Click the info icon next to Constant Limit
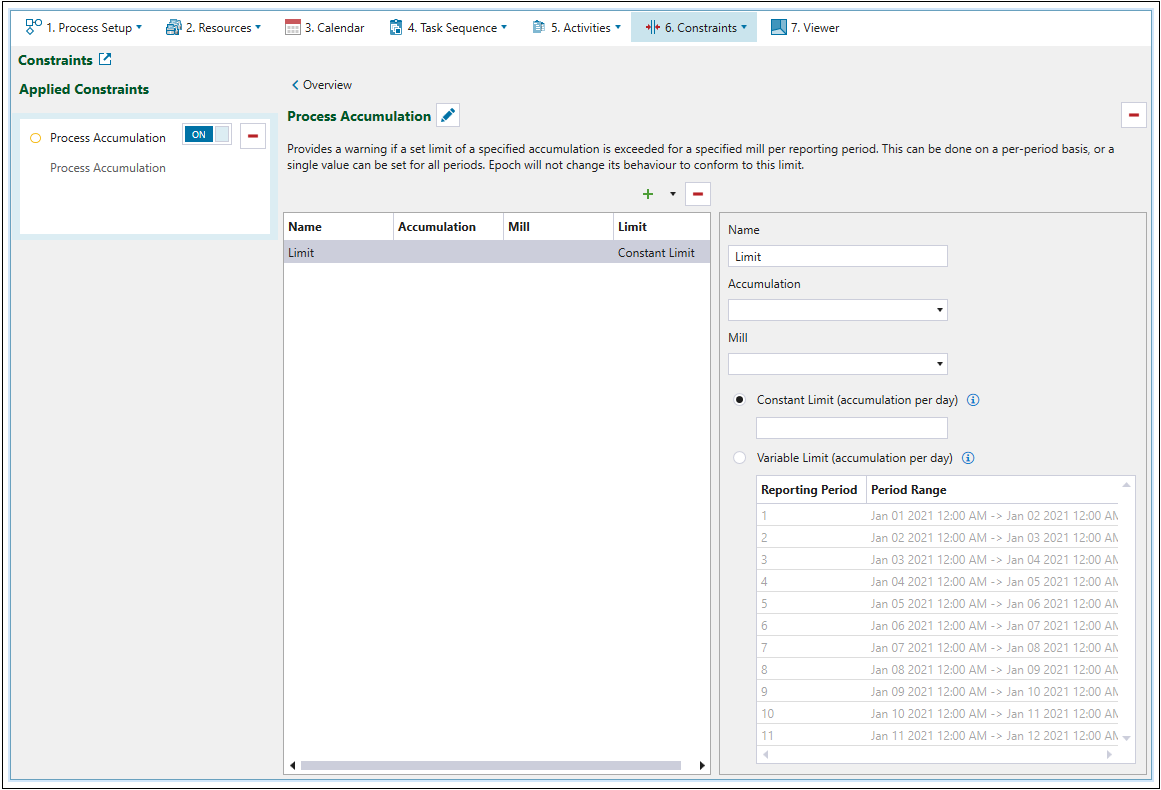 click(973, 400)
